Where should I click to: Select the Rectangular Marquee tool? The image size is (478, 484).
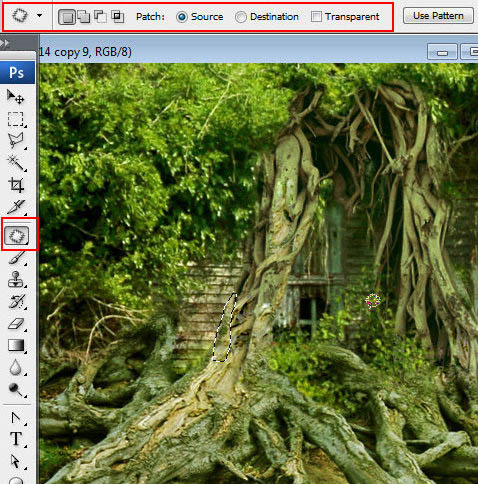click(x=16, y=119)
